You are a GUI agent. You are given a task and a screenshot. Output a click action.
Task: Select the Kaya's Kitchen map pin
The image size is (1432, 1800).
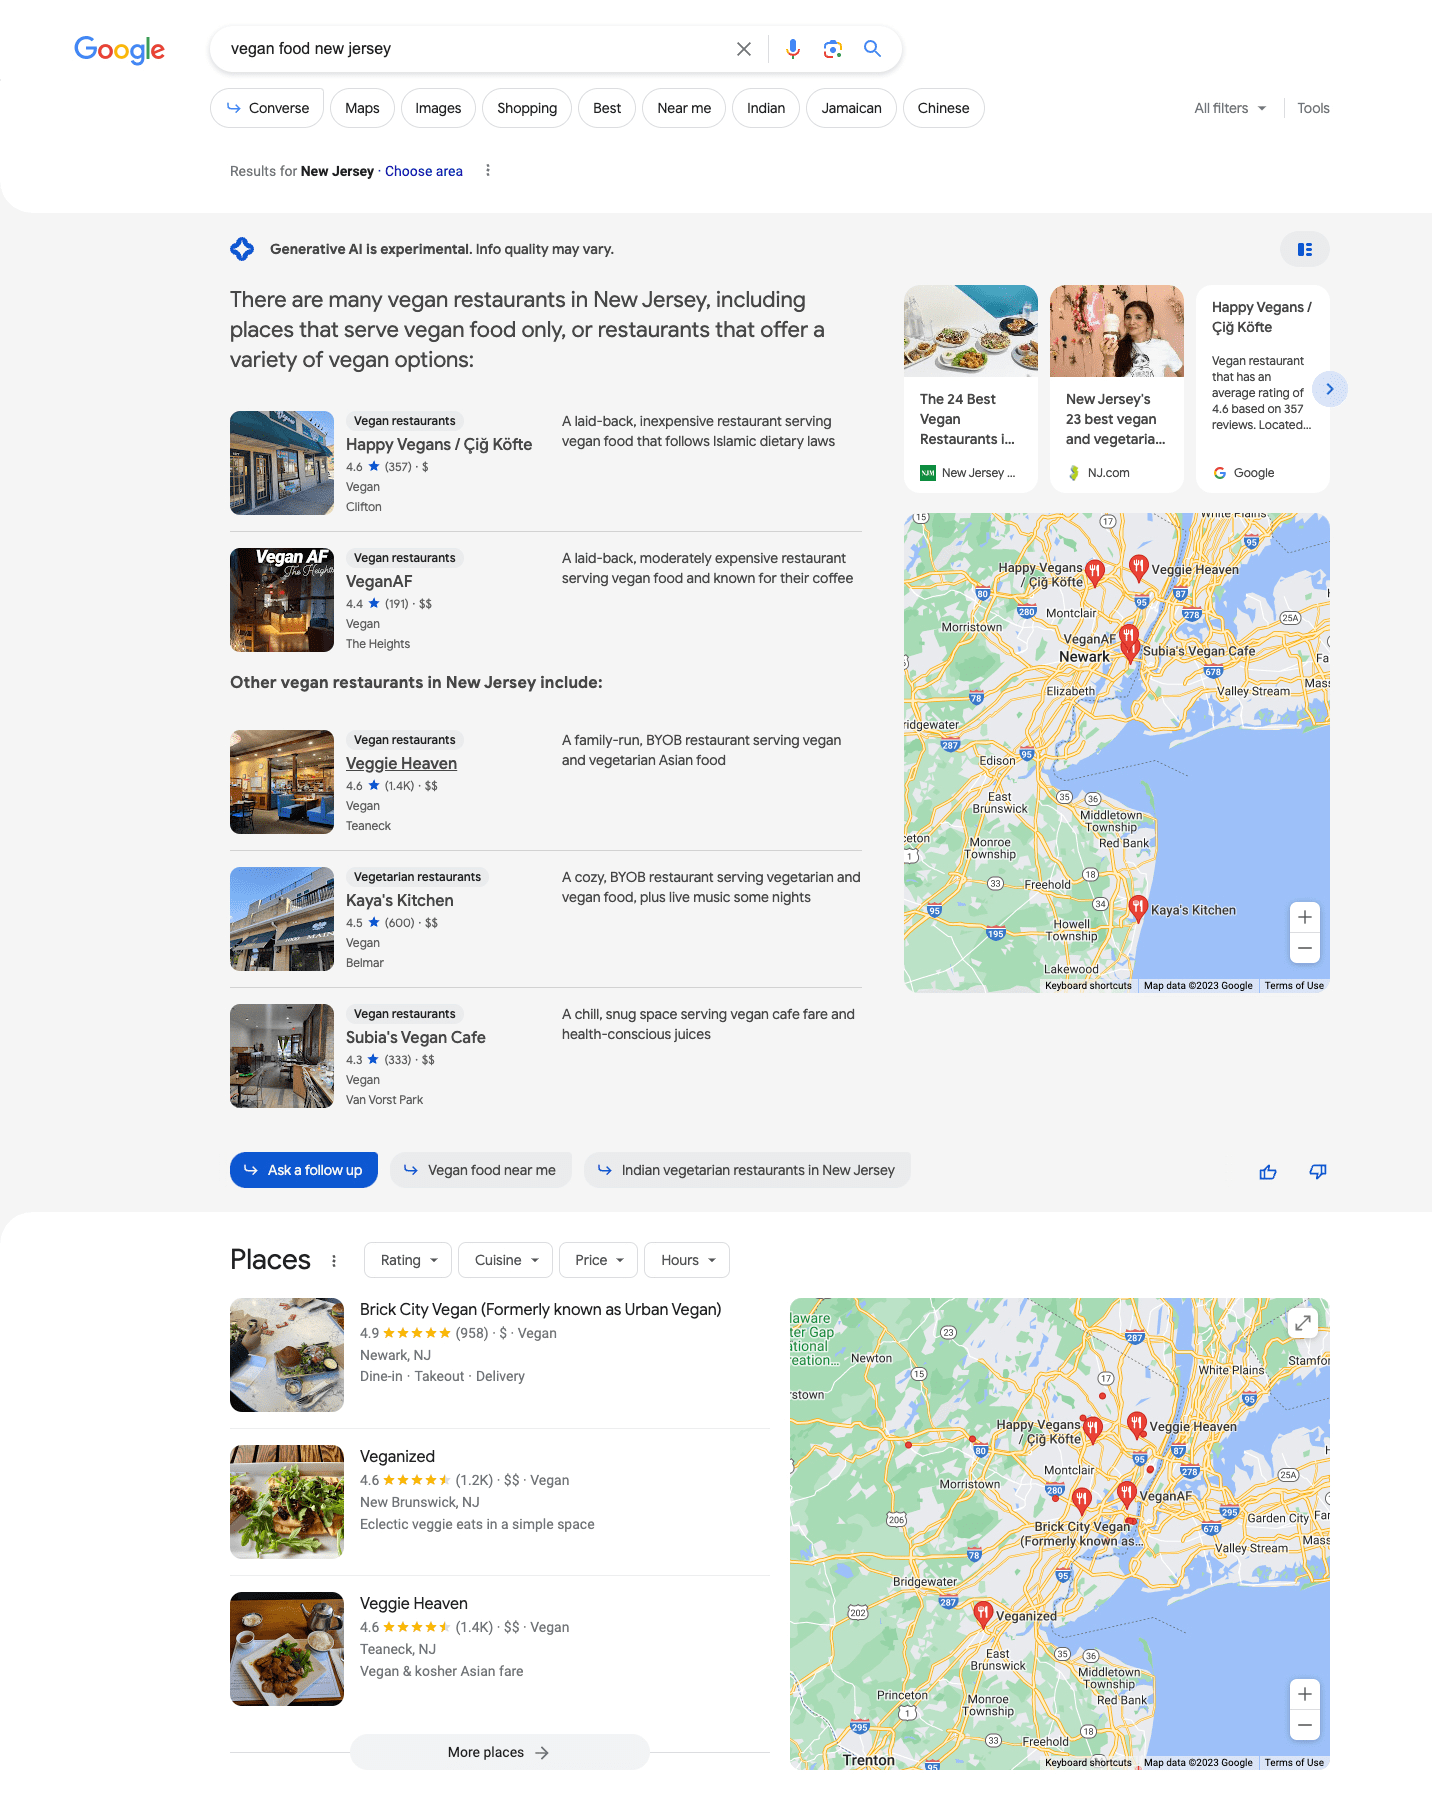click(1138, 908)
